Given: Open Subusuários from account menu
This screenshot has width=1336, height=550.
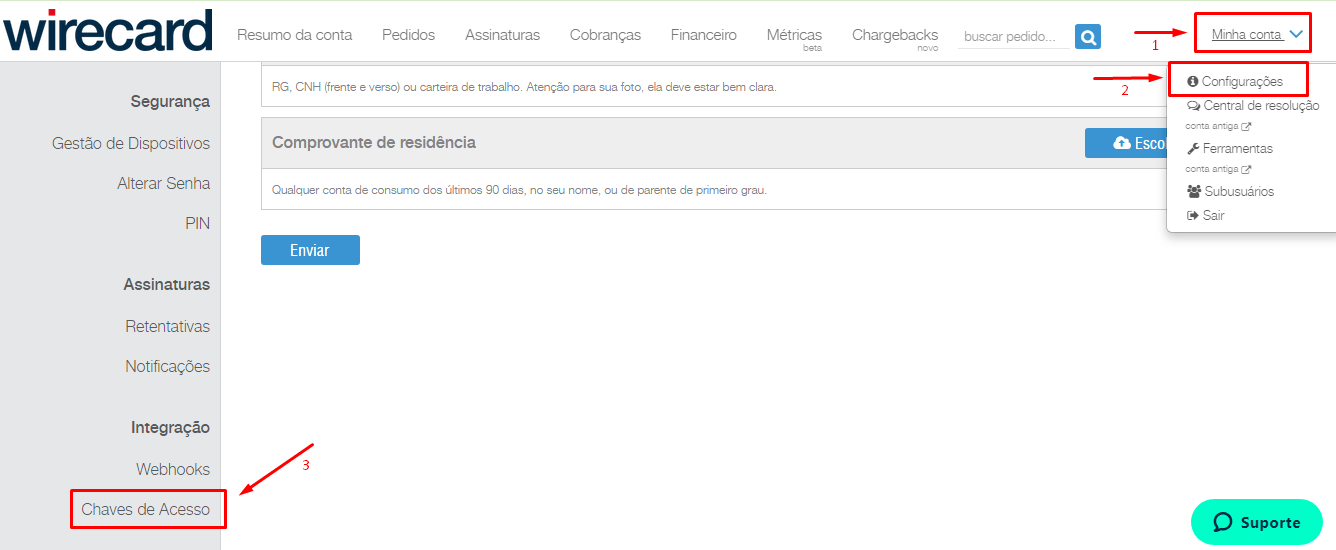Looking at the screenshot, I should pos(1238,191).
